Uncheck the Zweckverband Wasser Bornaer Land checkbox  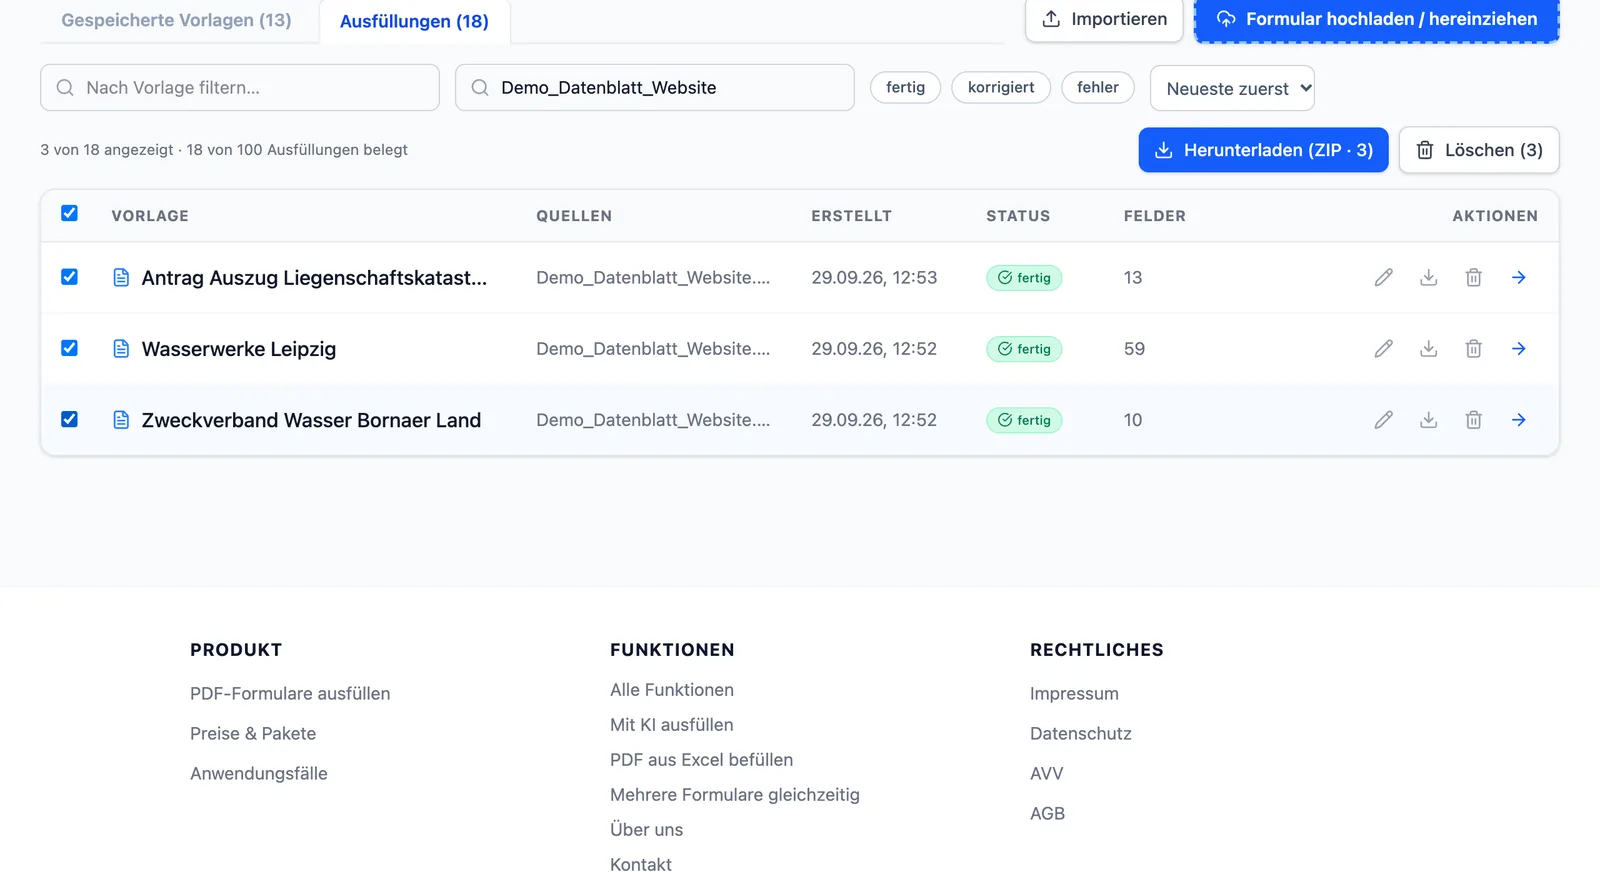pos(69,419)
